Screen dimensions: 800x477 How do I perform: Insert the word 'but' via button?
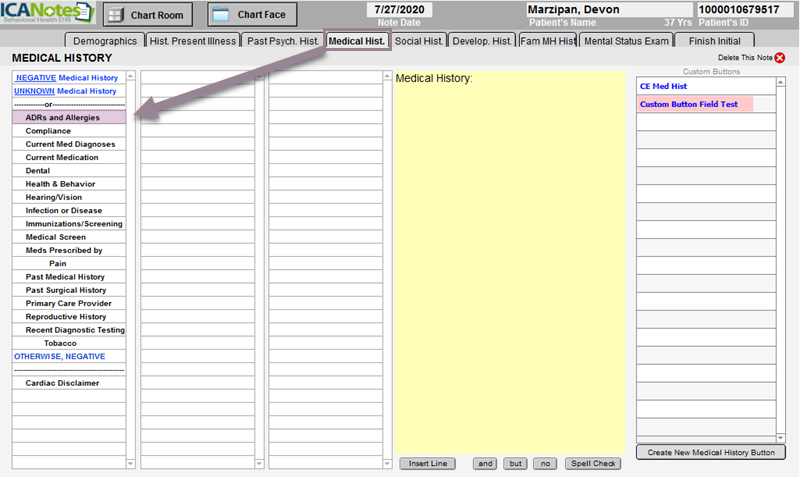pyautogui.click(x=515, y=463)
